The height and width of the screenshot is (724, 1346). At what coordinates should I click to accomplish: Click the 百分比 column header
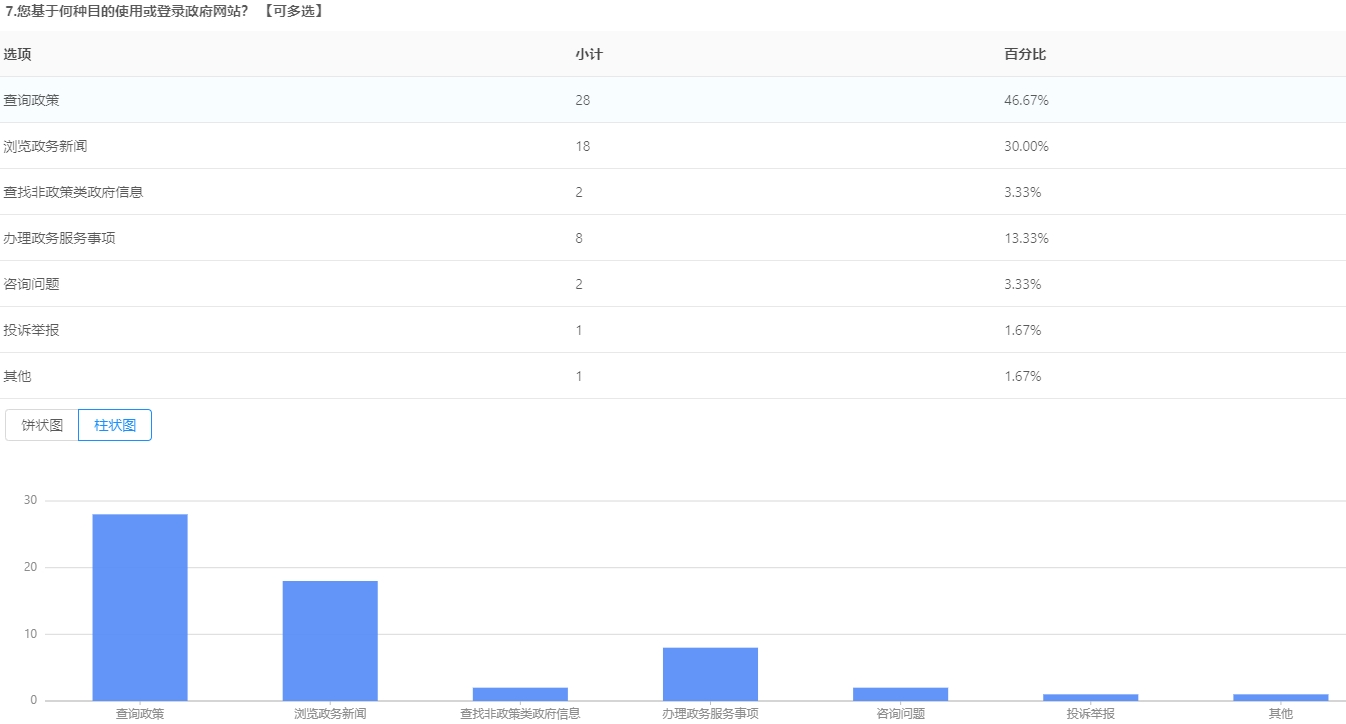pyautogui.click(x=1025, y=54)
